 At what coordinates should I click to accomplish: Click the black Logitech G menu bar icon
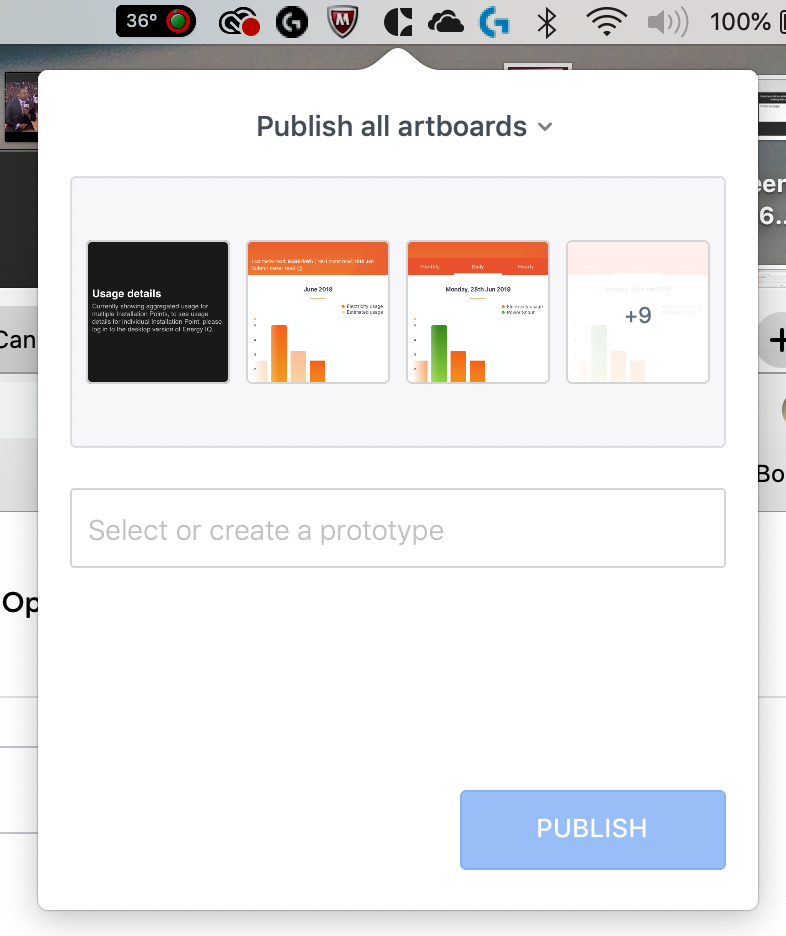(x=291, y=22)
